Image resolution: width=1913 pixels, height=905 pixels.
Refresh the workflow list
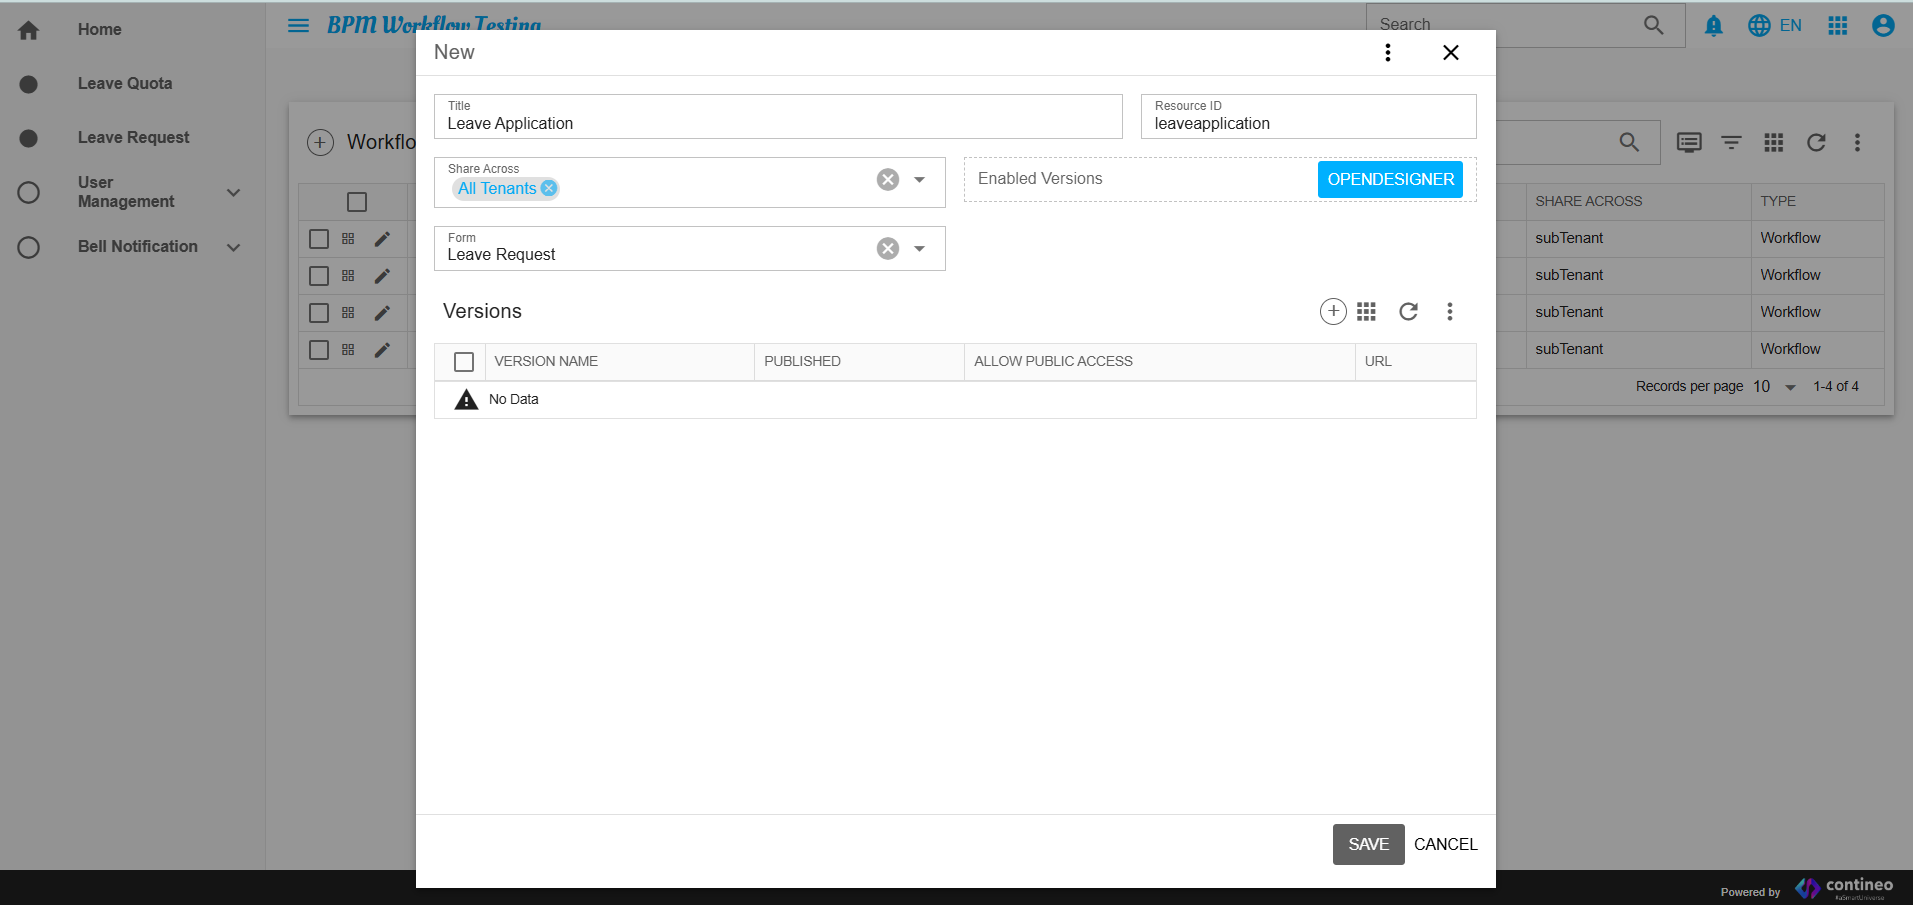[1816, 143]
